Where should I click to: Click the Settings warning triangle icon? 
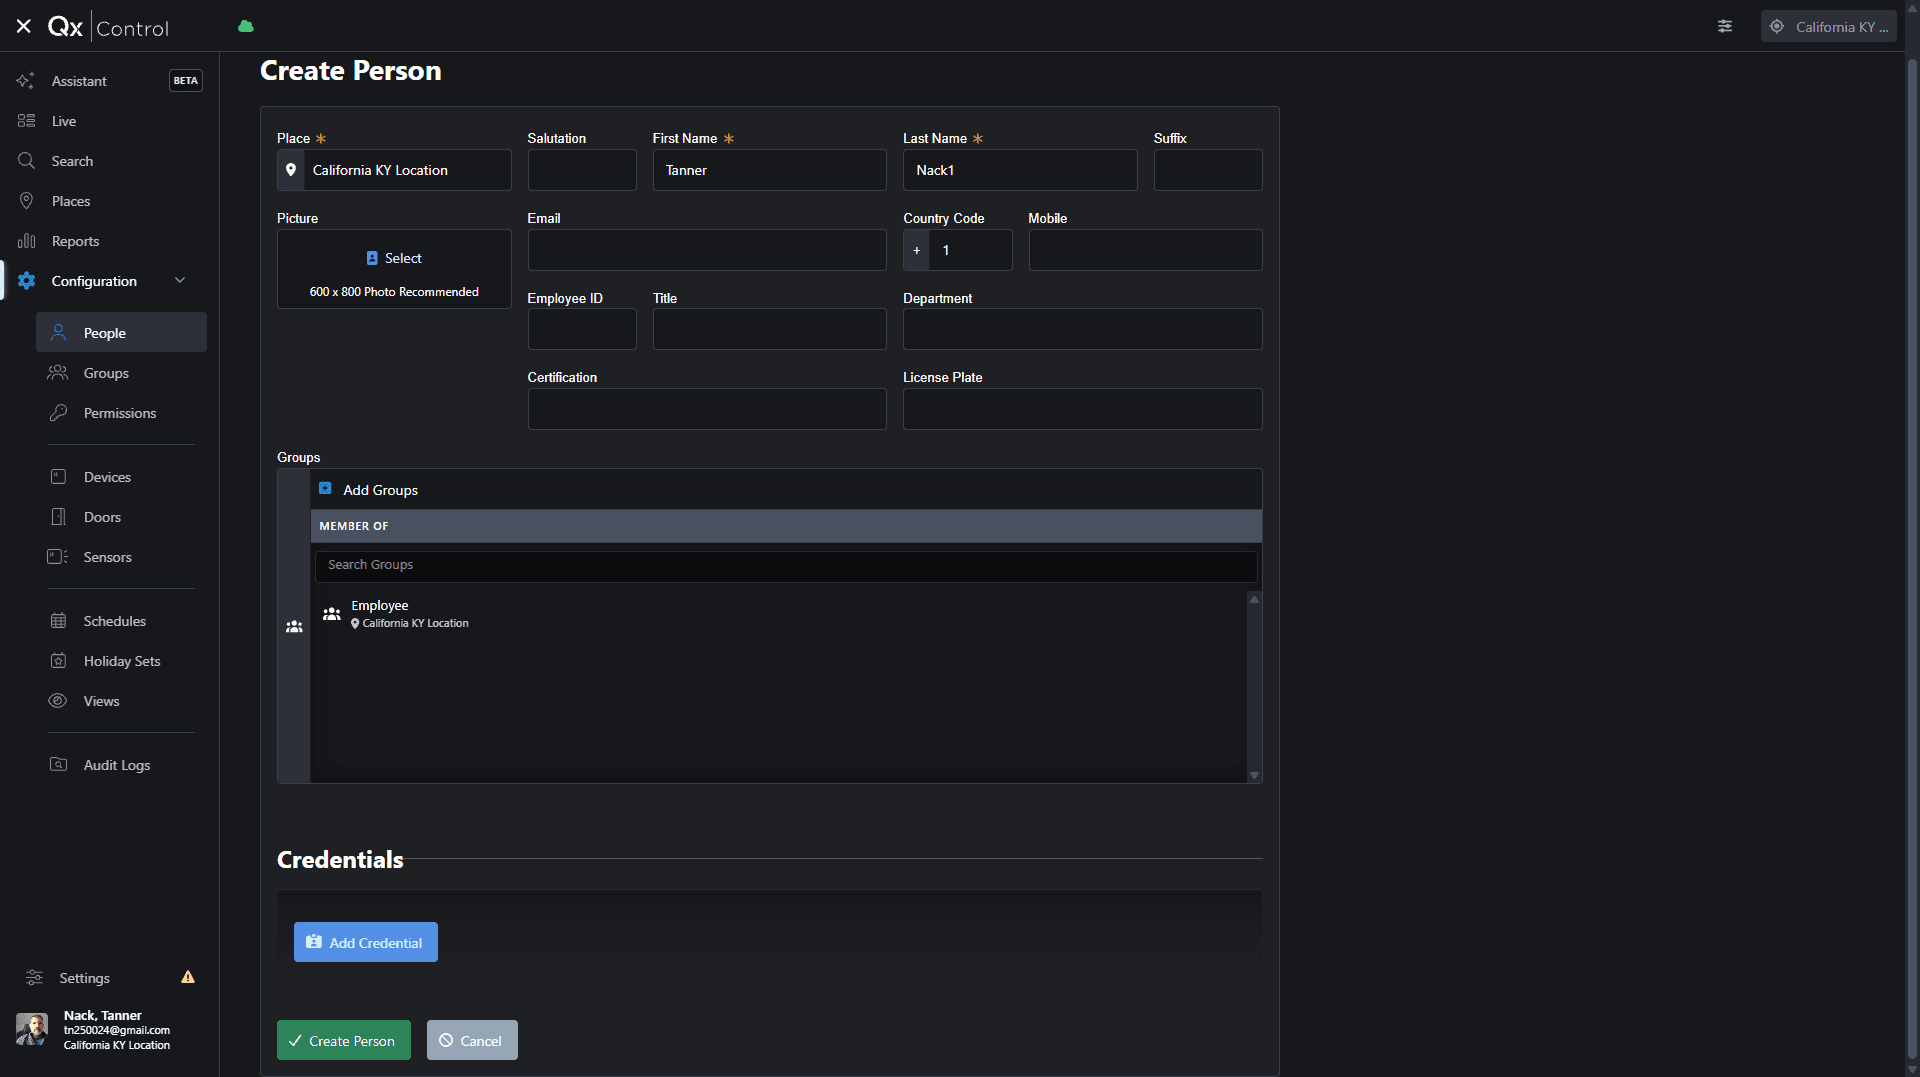[x=188, y=977]
